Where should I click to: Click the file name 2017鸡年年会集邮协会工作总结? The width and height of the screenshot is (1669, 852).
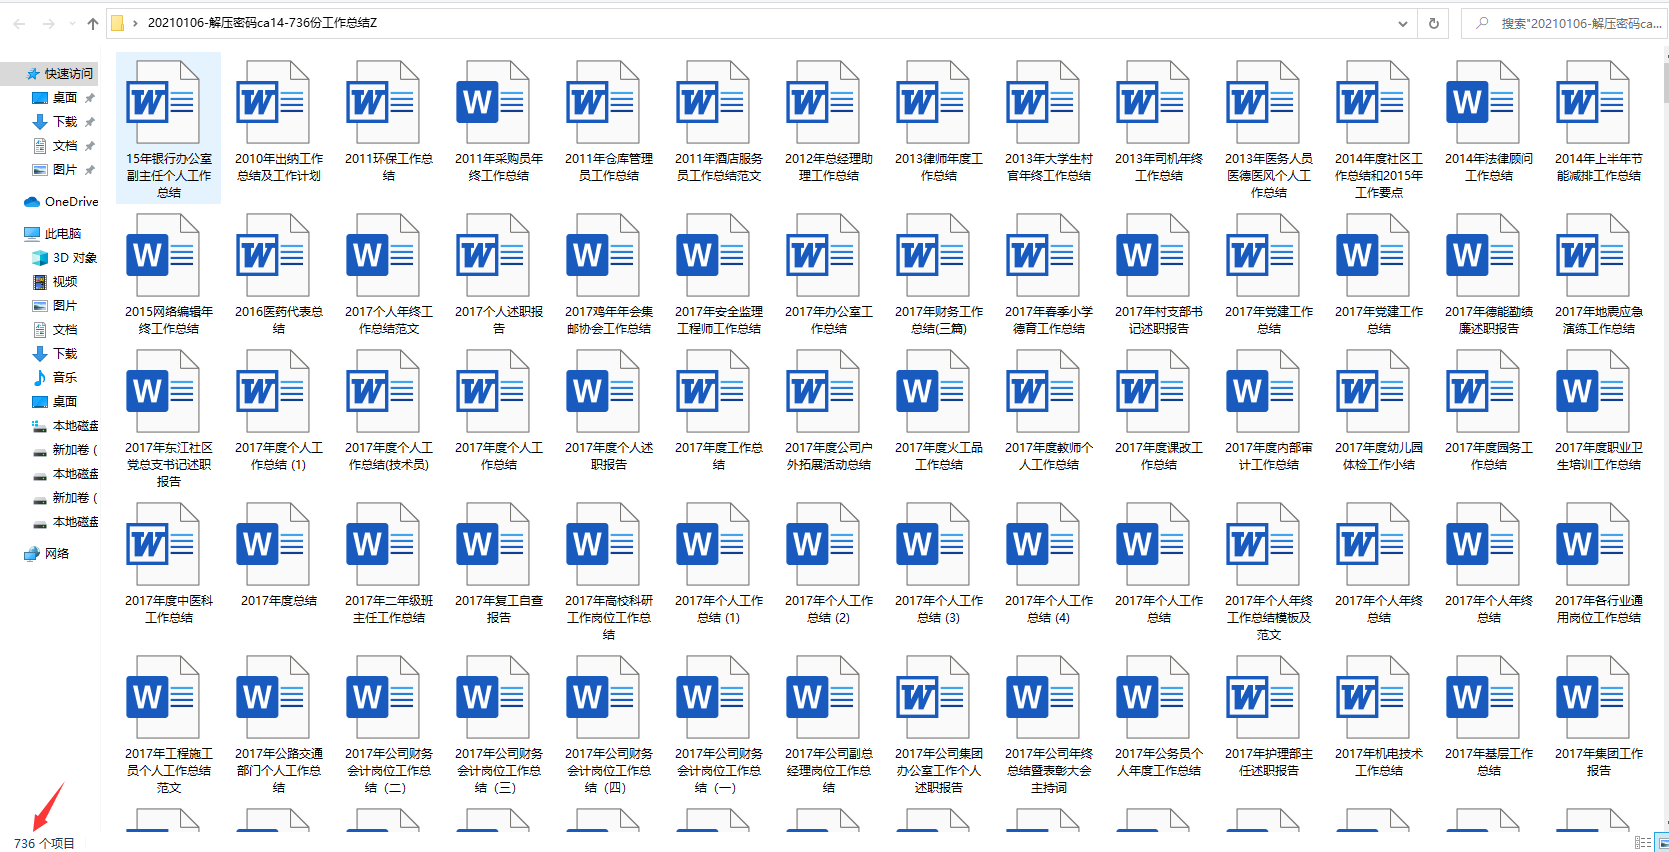[609, 320]
